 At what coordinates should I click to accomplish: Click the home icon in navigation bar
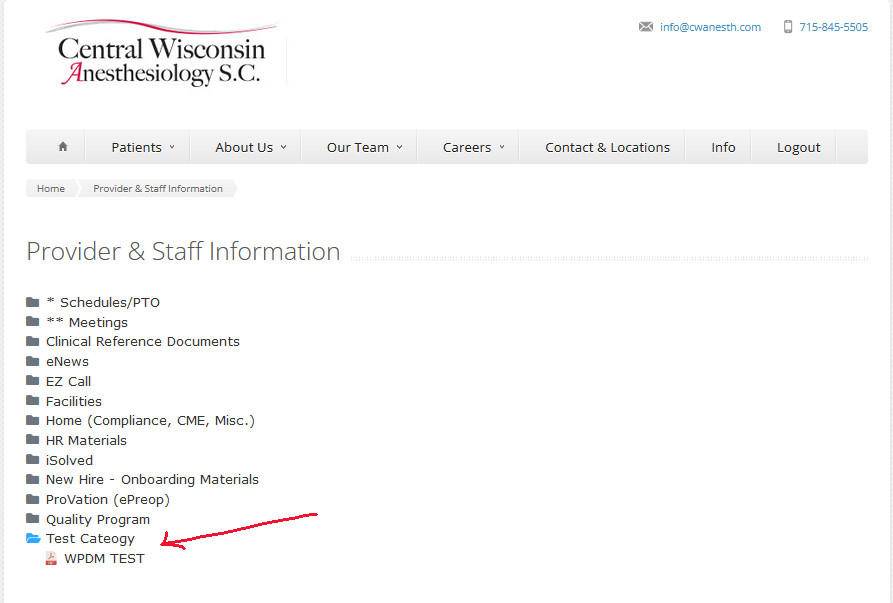point(63,146)
